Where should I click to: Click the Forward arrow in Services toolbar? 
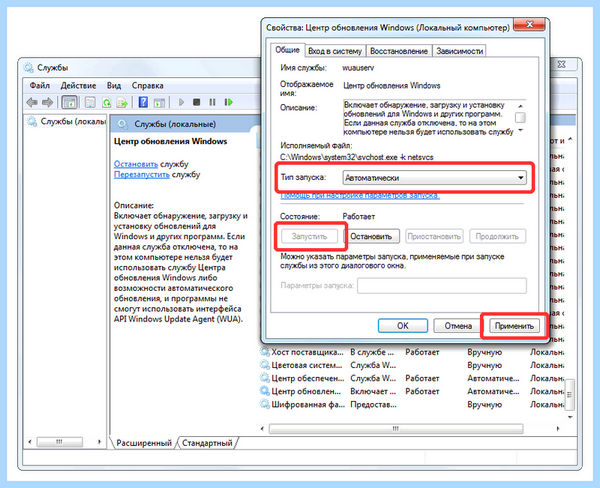47,103
